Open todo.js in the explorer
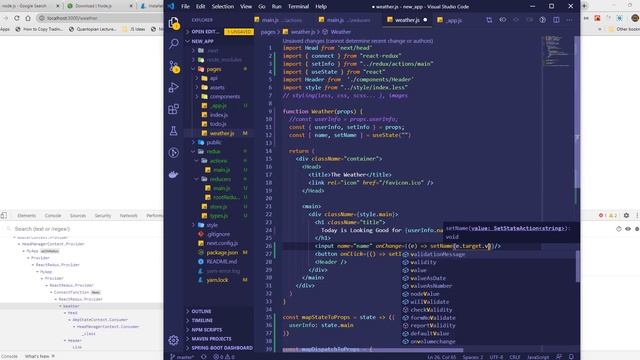 pos(218,124)
